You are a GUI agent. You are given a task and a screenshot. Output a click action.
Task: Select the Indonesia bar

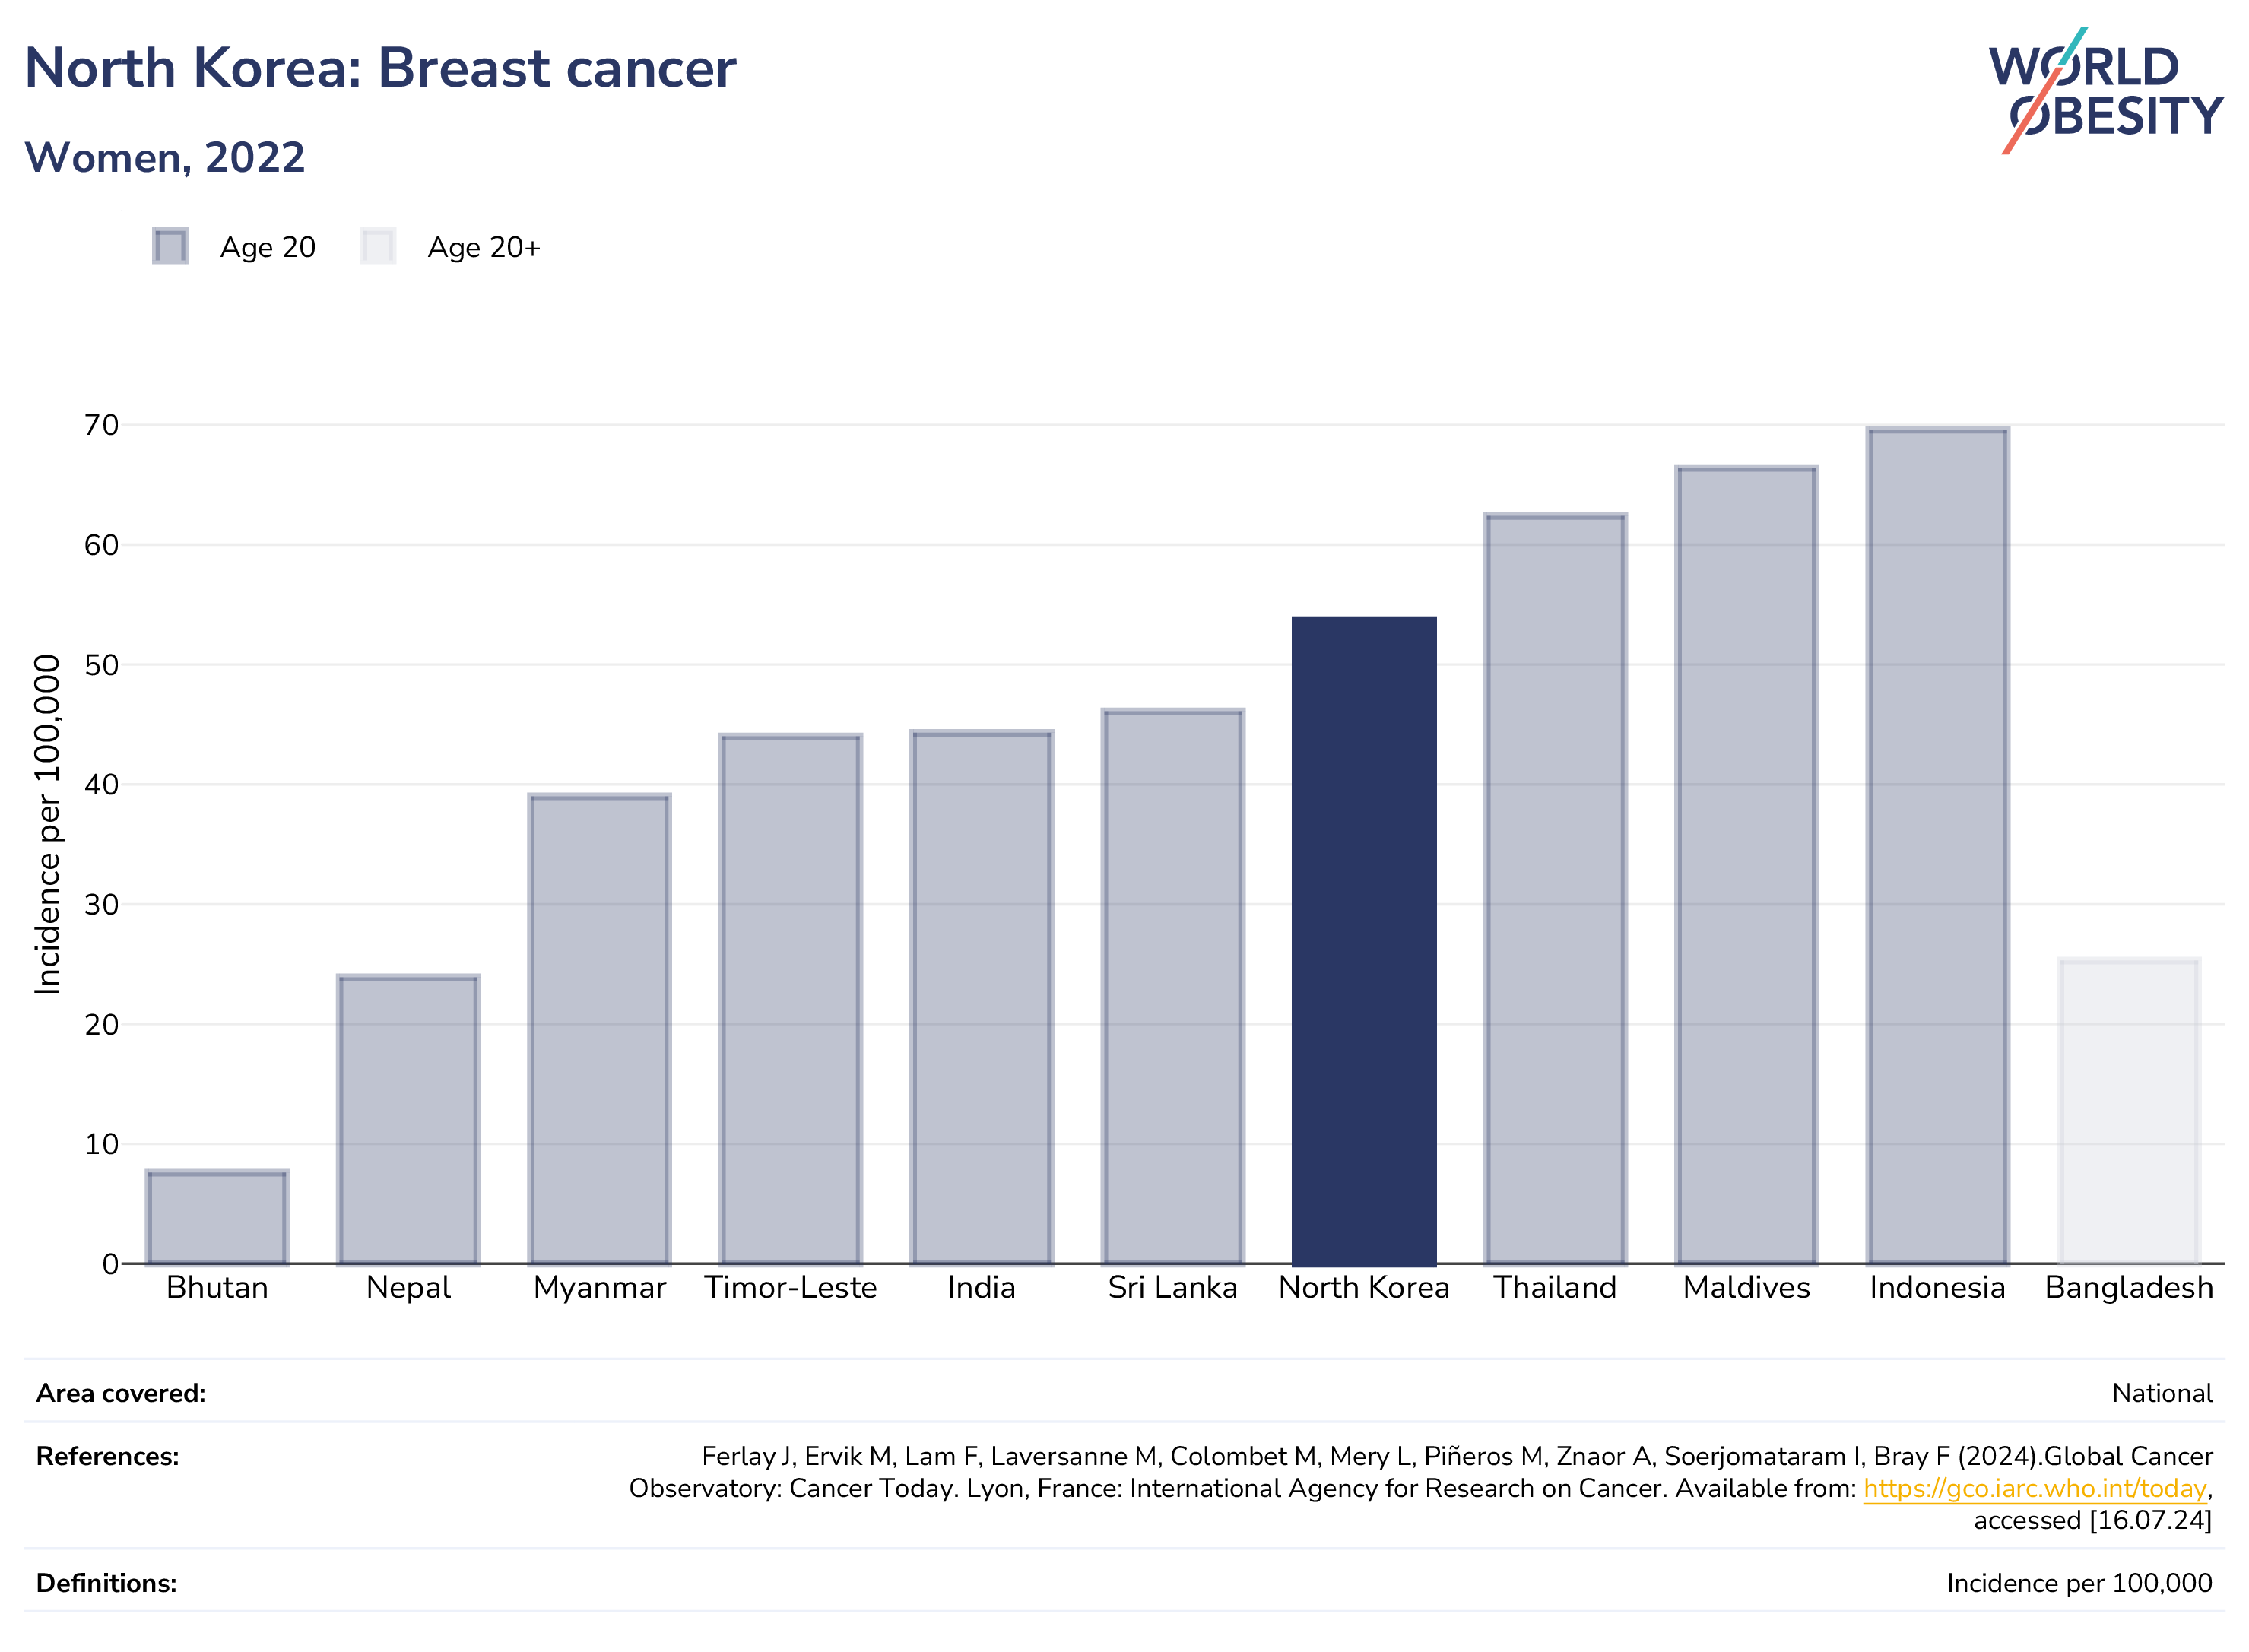[x=1938, y=846]
